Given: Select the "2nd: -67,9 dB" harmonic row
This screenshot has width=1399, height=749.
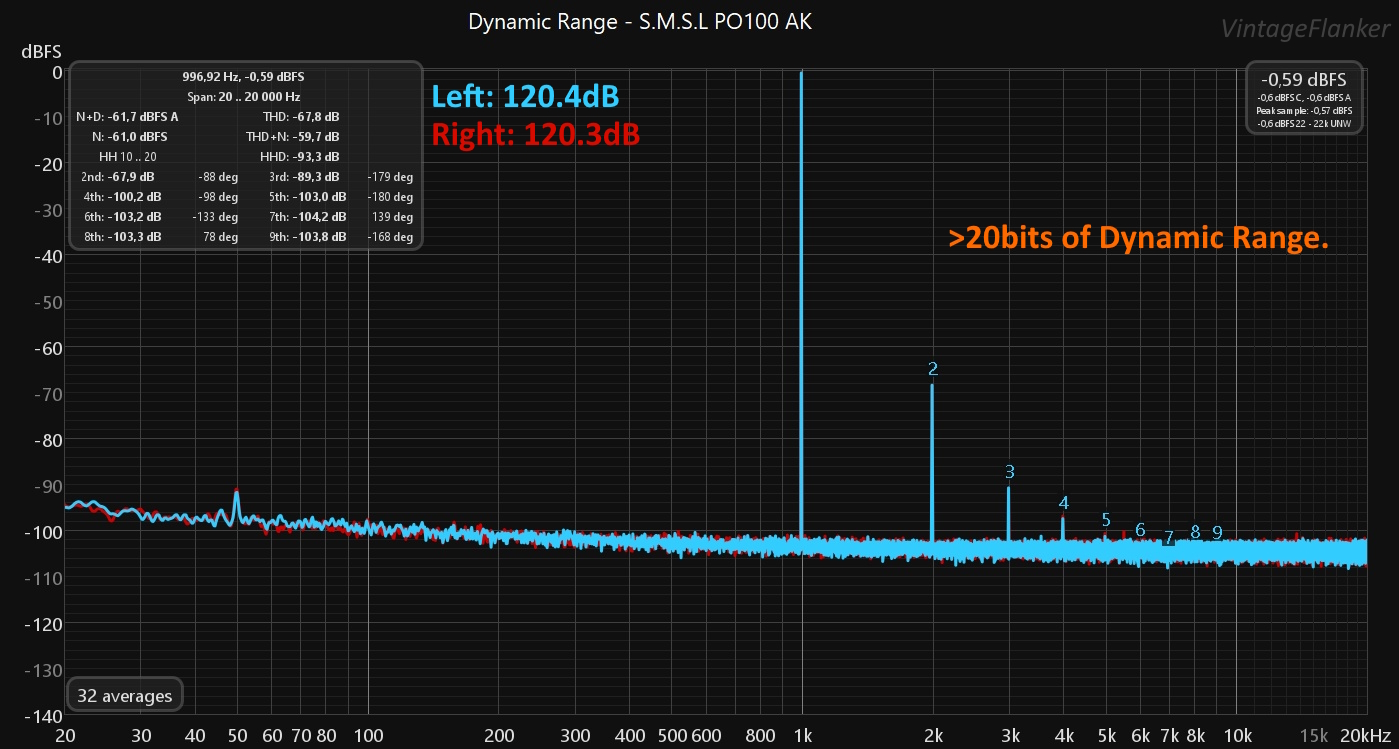Looking at the screenshot, I should click(x=120, y=177).
